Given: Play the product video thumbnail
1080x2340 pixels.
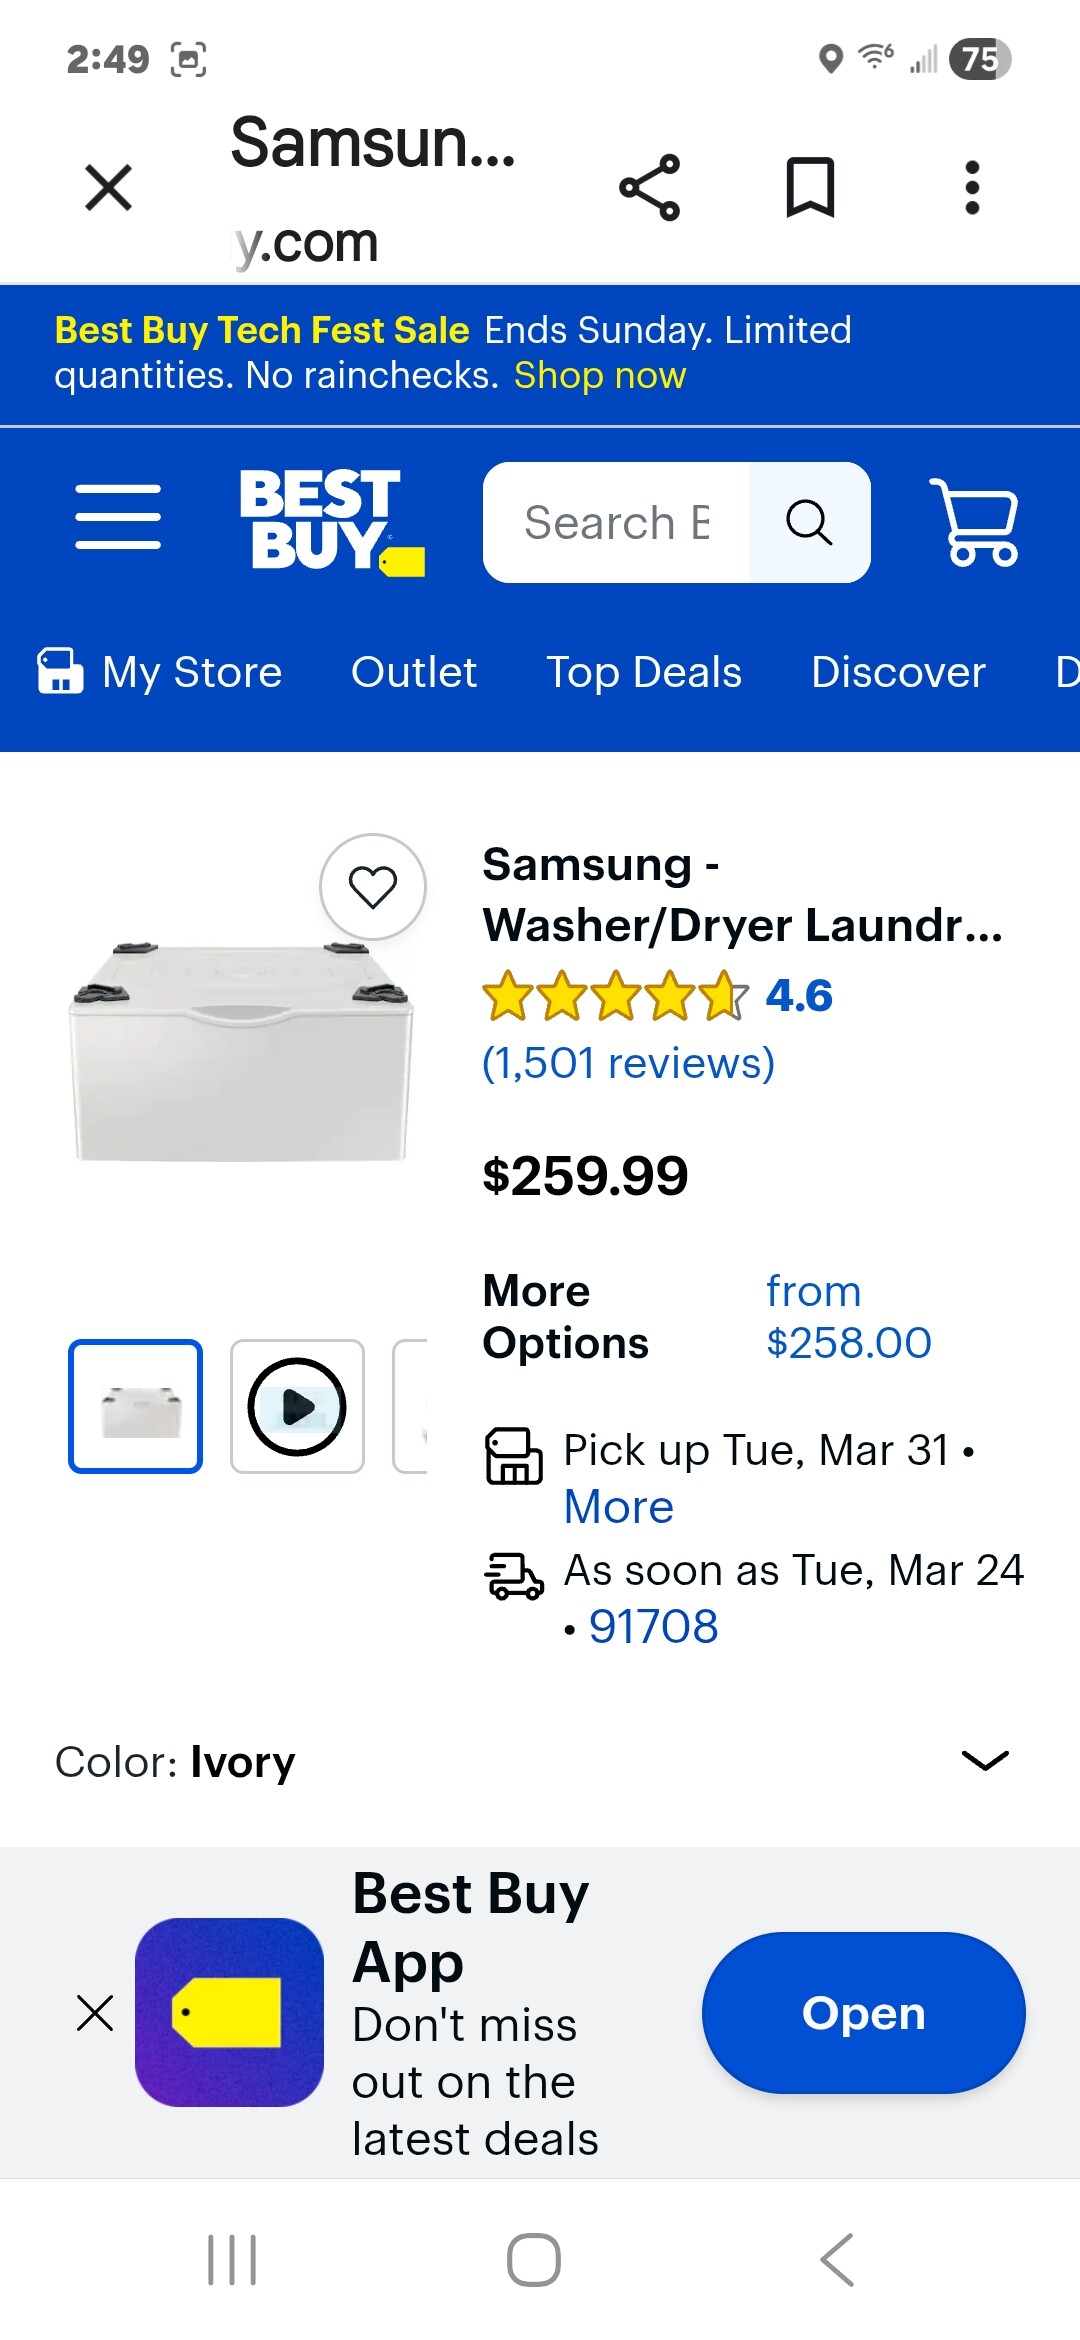Looking at the screenshot, I should [297, 1406].
